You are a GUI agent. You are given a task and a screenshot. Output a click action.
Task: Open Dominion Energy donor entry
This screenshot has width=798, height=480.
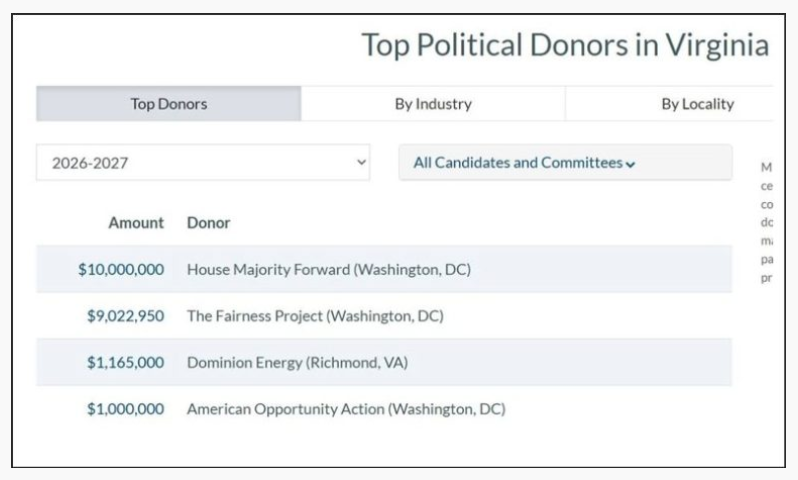(x=297, y=363)
